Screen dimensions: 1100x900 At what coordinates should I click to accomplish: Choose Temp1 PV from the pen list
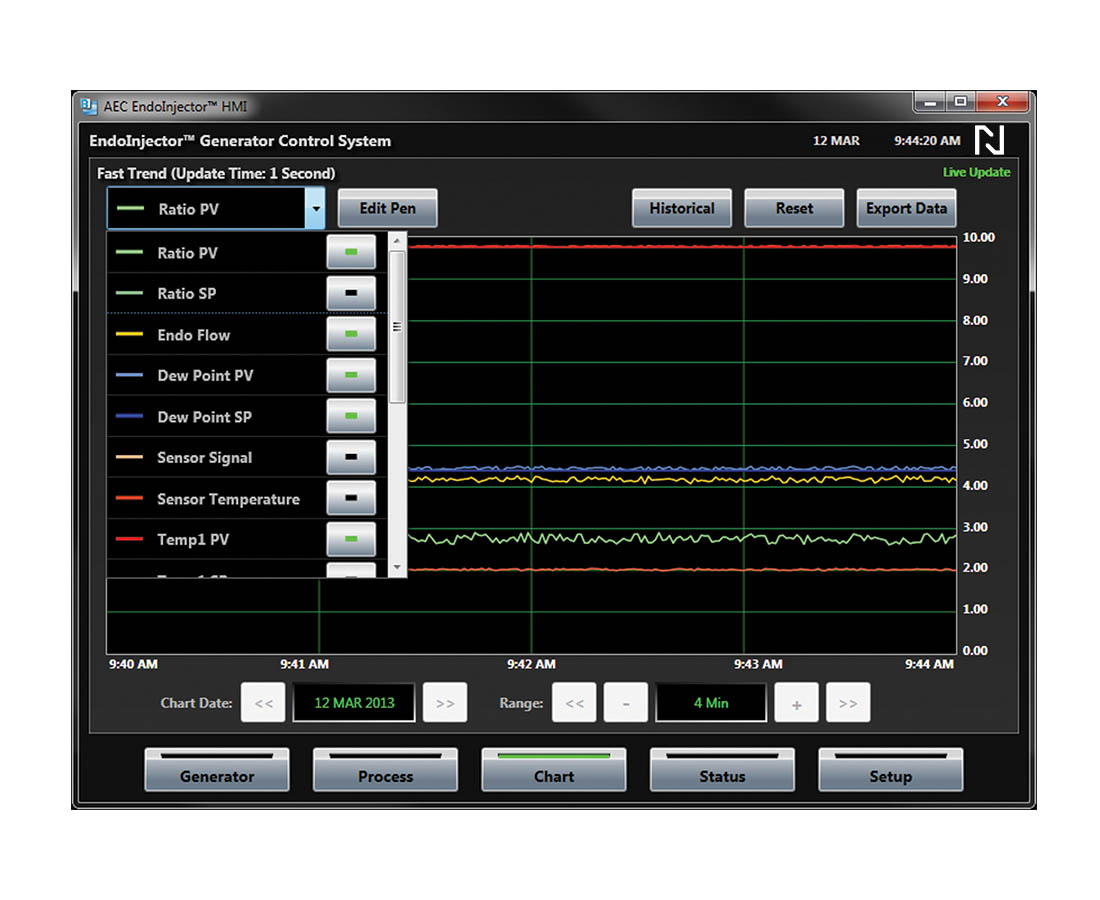click(193, 540)
